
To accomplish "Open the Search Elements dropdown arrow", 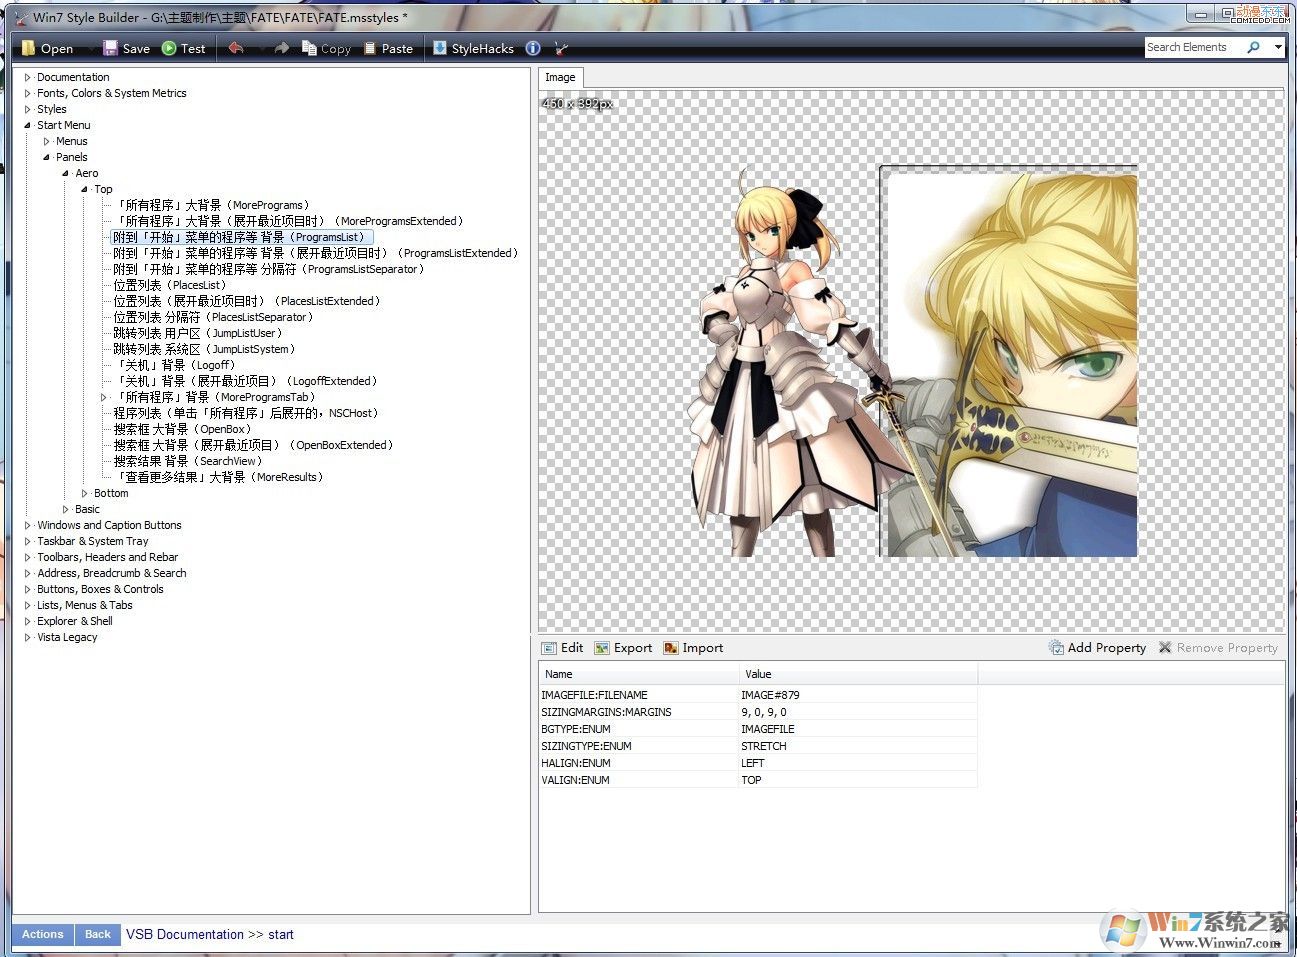I will pyautogui.click(x=1279, y=47).
